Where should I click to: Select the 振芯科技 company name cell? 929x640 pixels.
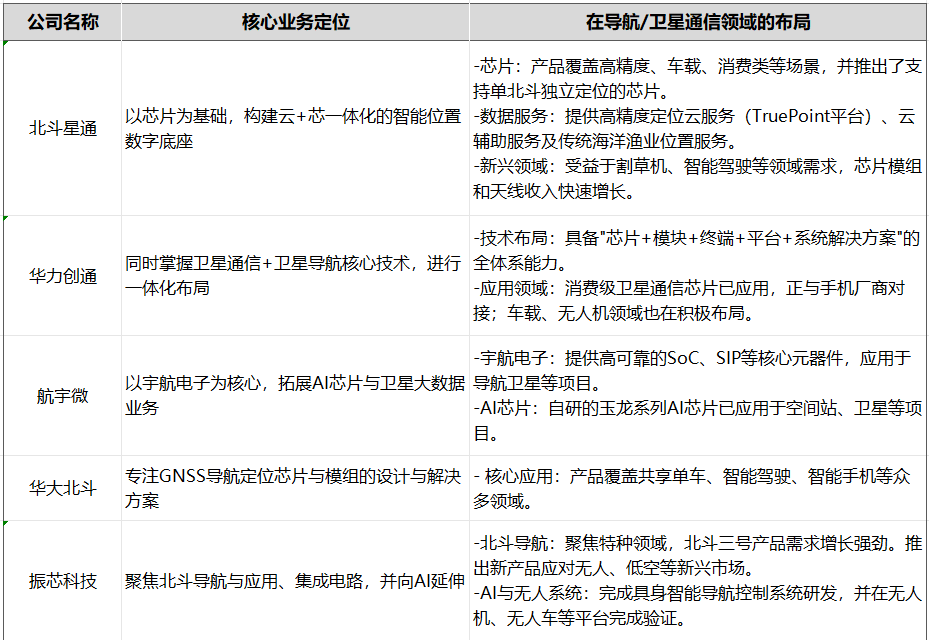[62, 581]
